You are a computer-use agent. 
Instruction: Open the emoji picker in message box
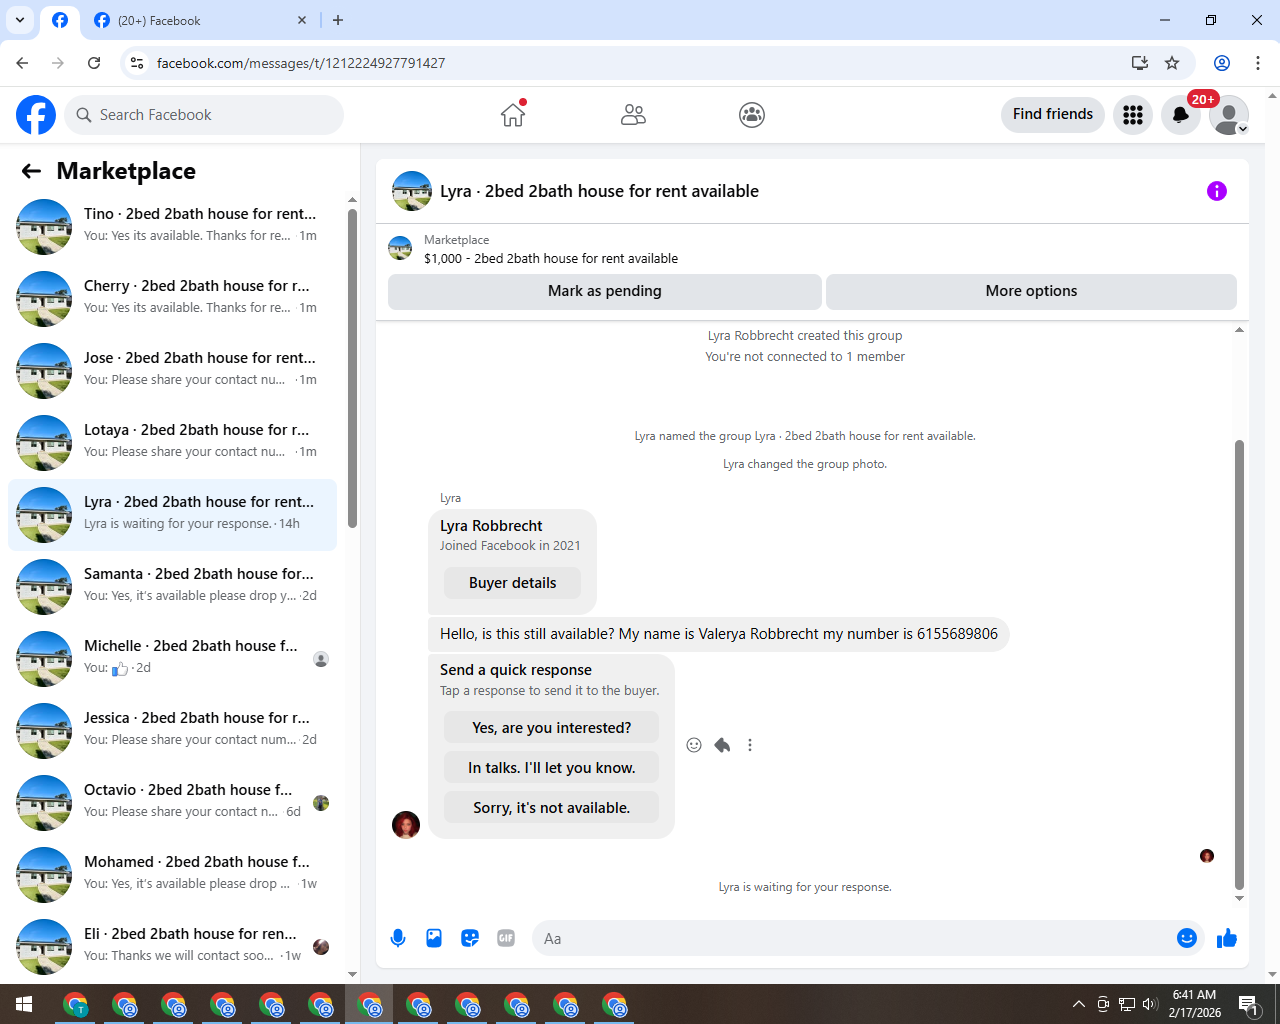point(1187,938)
